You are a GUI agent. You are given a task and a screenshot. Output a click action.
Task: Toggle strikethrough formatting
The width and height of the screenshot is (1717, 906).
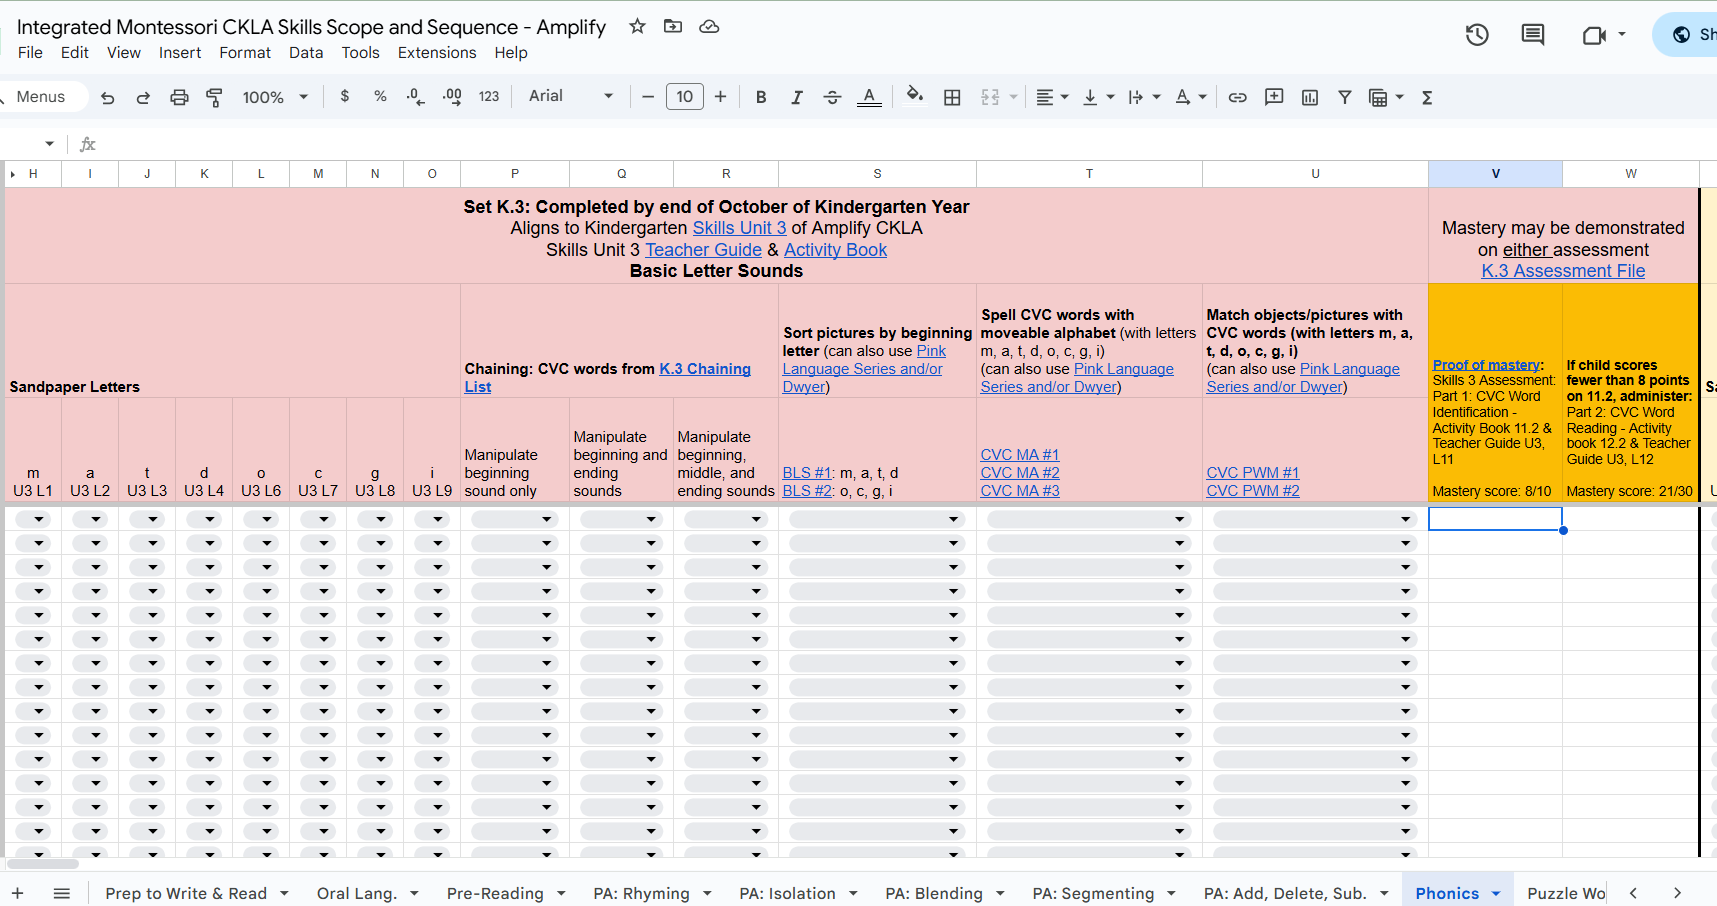[832, 97]
